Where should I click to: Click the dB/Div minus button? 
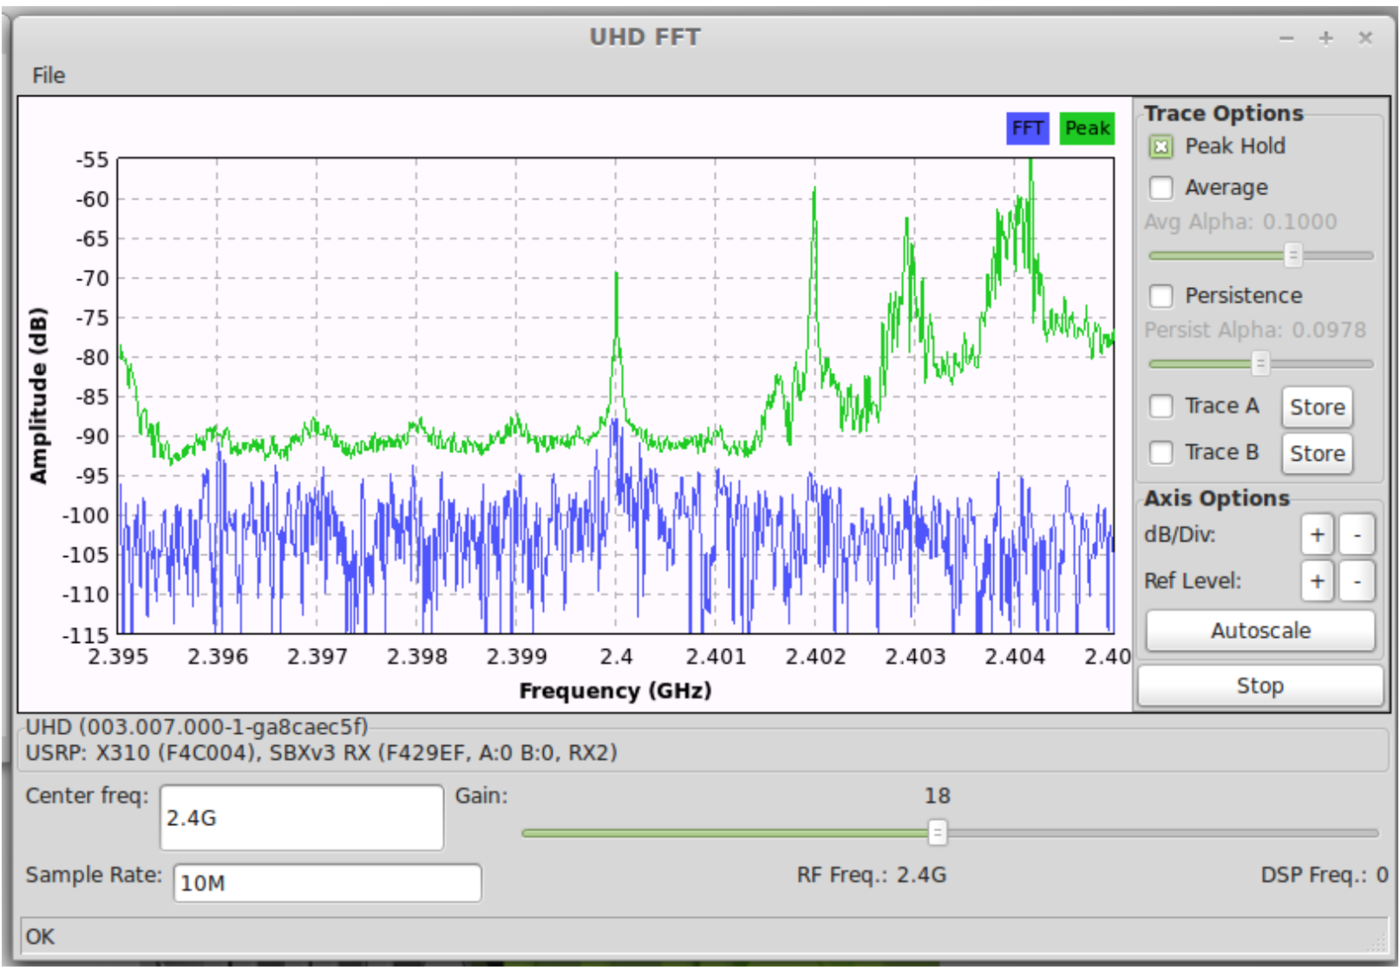point(1357,535)
